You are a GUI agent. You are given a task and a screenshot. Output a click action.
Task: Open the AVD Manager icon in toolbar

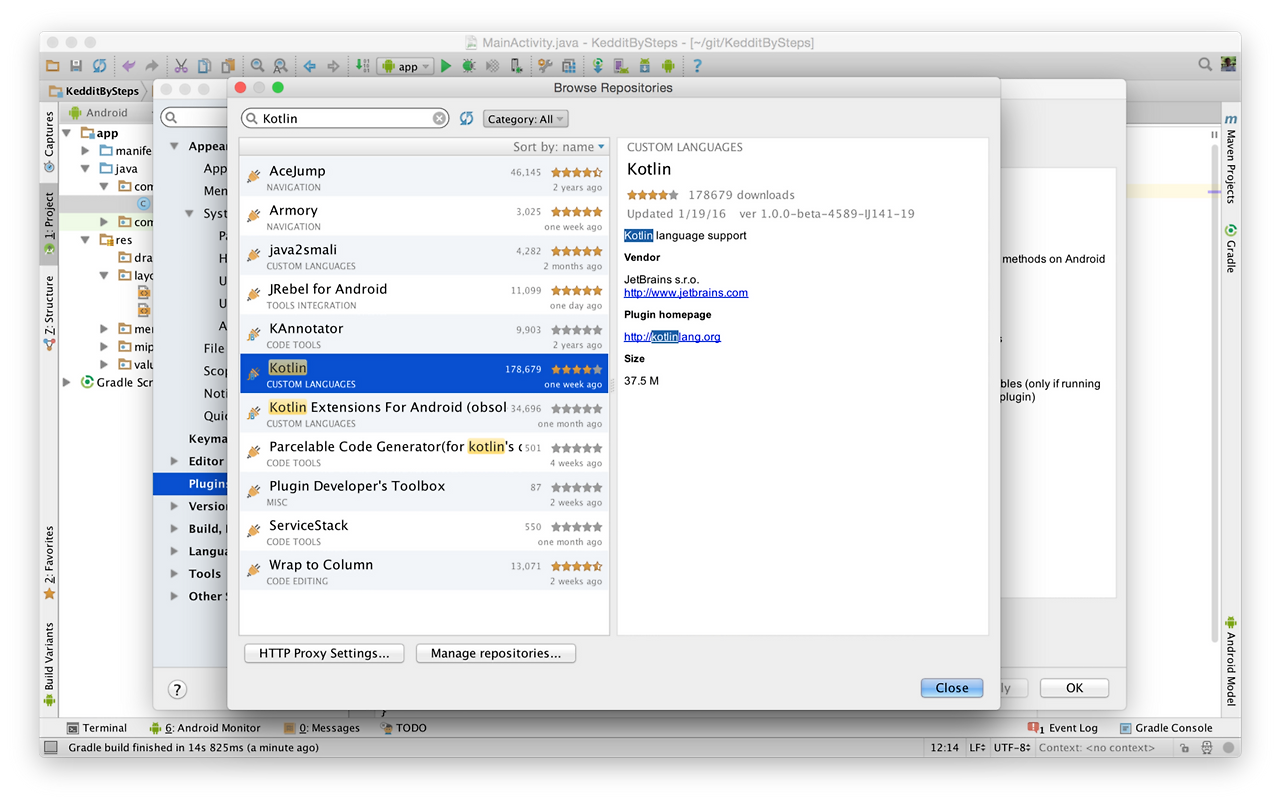tap(621, 66)
